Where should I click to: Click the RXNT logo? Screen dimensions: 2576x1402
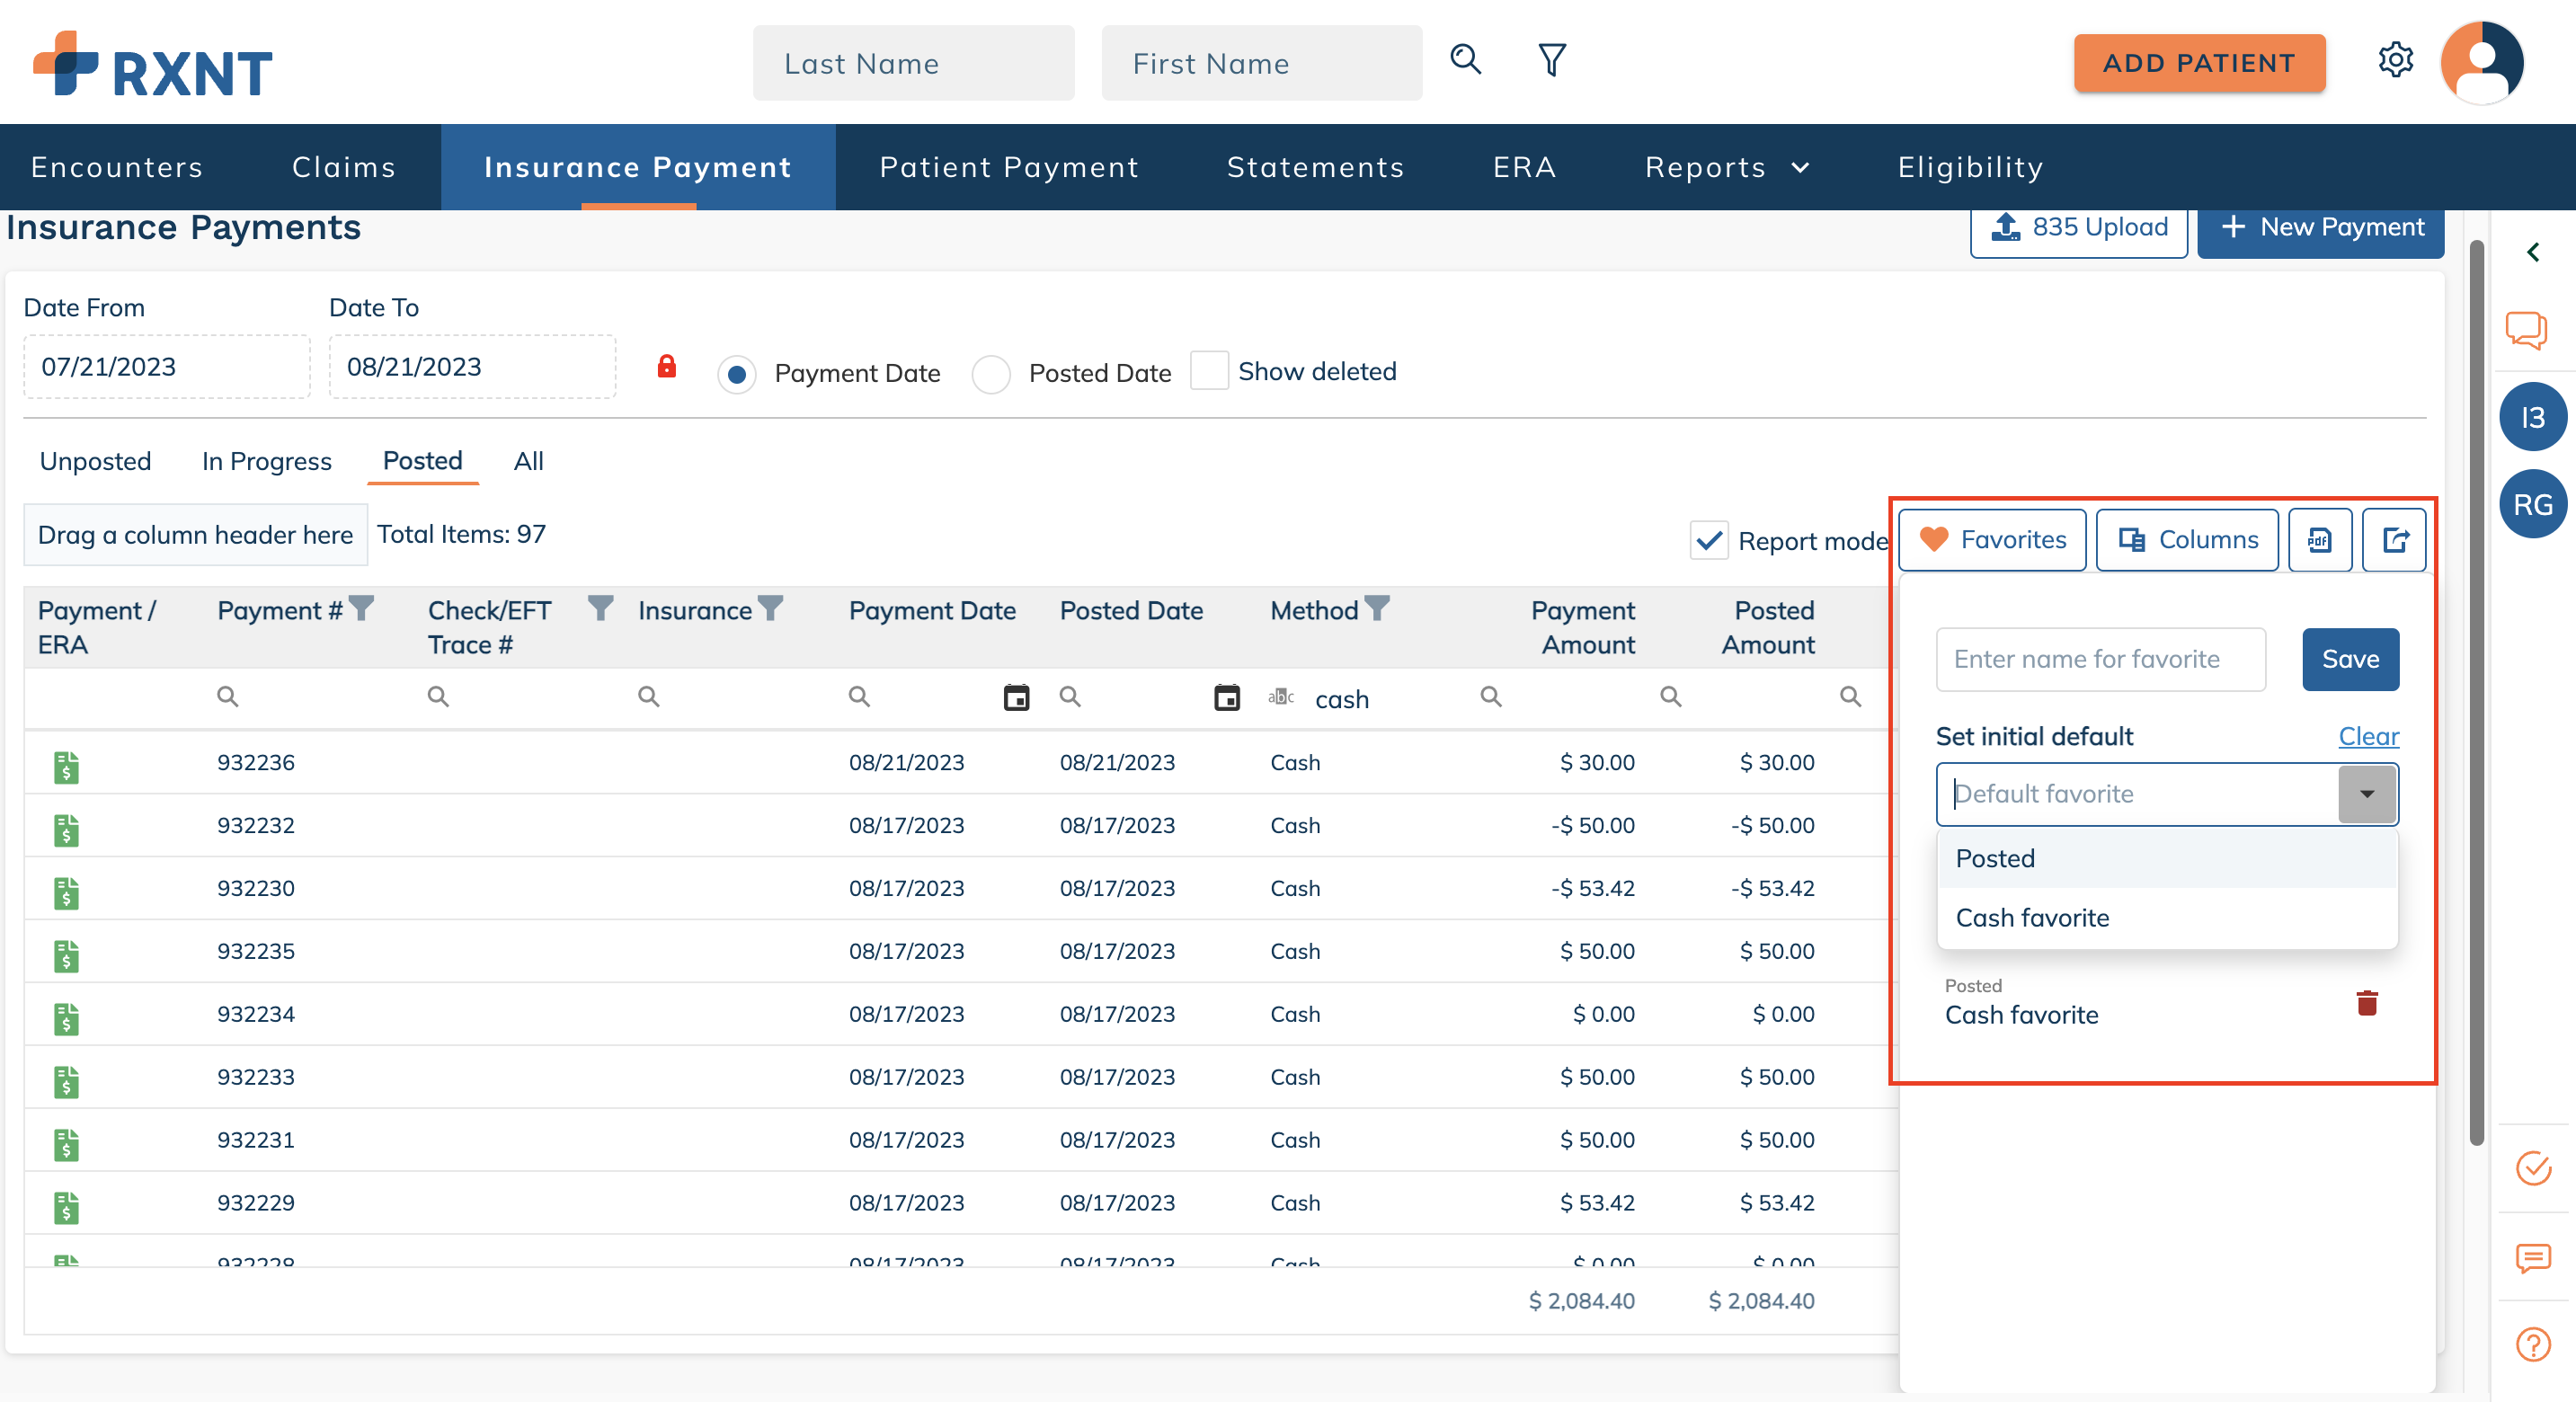click(x=152, y=64)
